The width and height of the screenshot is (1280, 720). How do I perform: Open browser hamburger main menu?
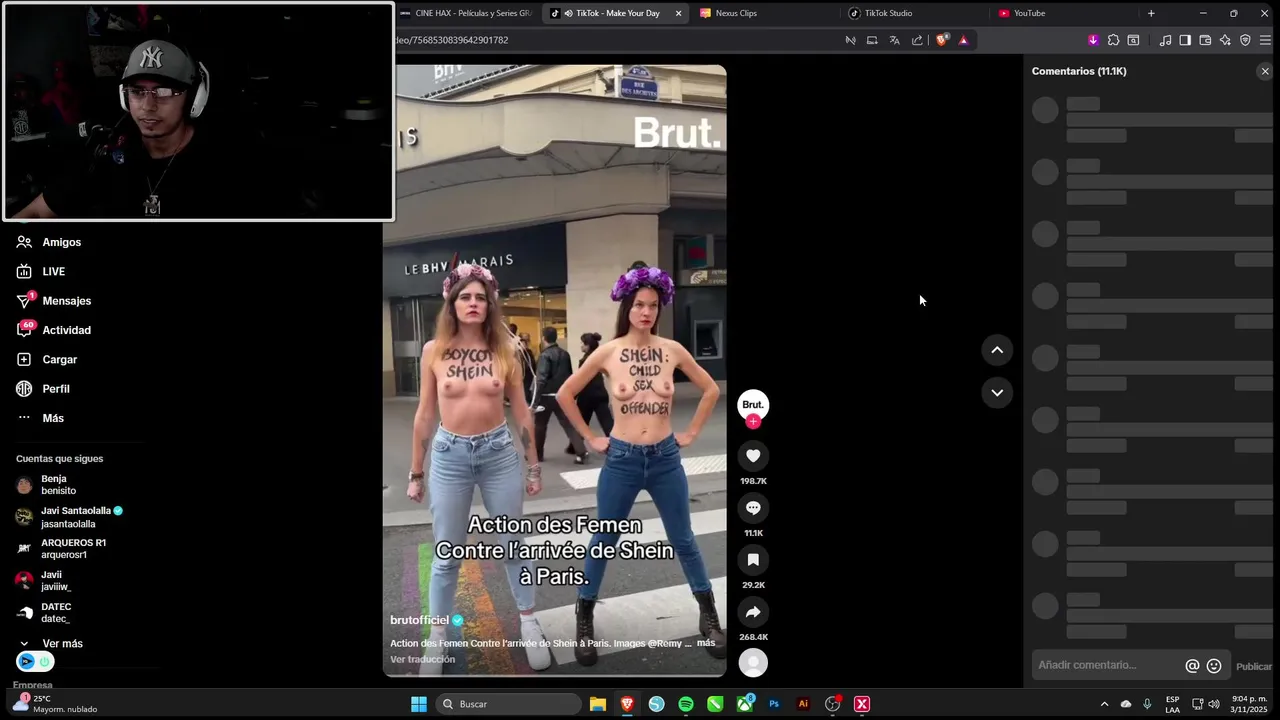(x=1265, y=40)
